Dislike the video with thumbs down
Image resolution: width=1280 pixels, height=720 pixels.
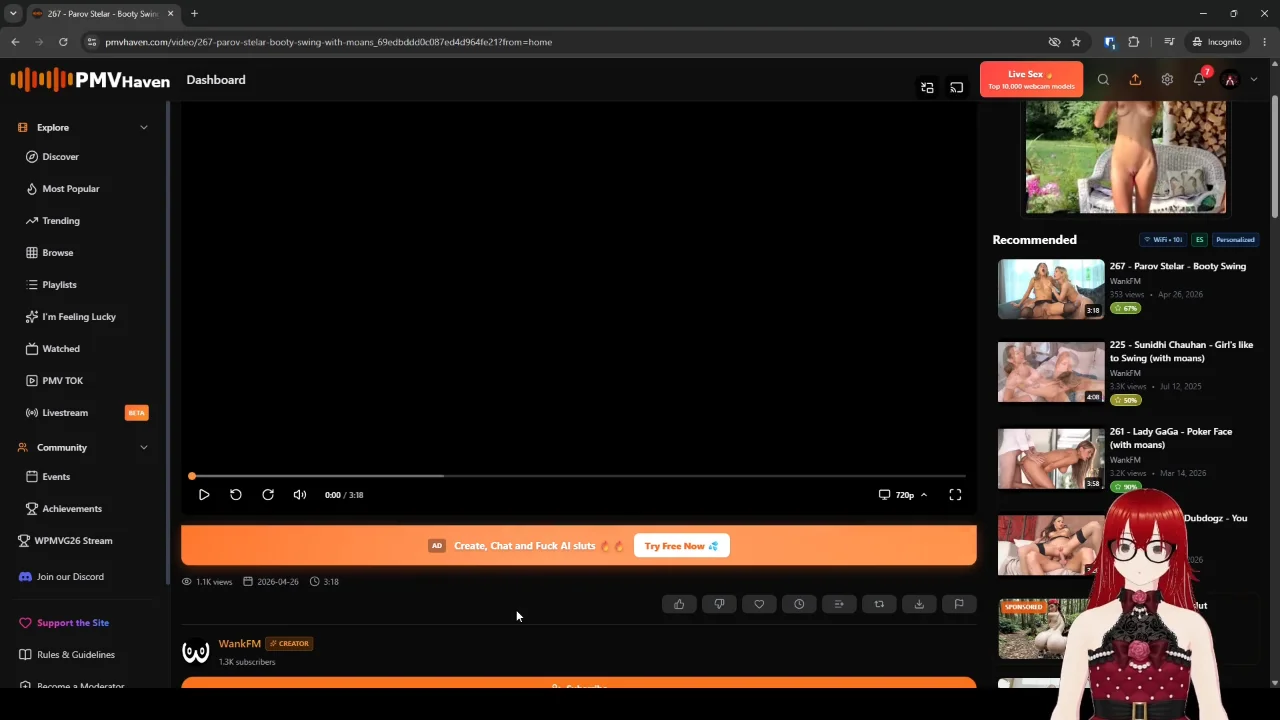(719, 604)
